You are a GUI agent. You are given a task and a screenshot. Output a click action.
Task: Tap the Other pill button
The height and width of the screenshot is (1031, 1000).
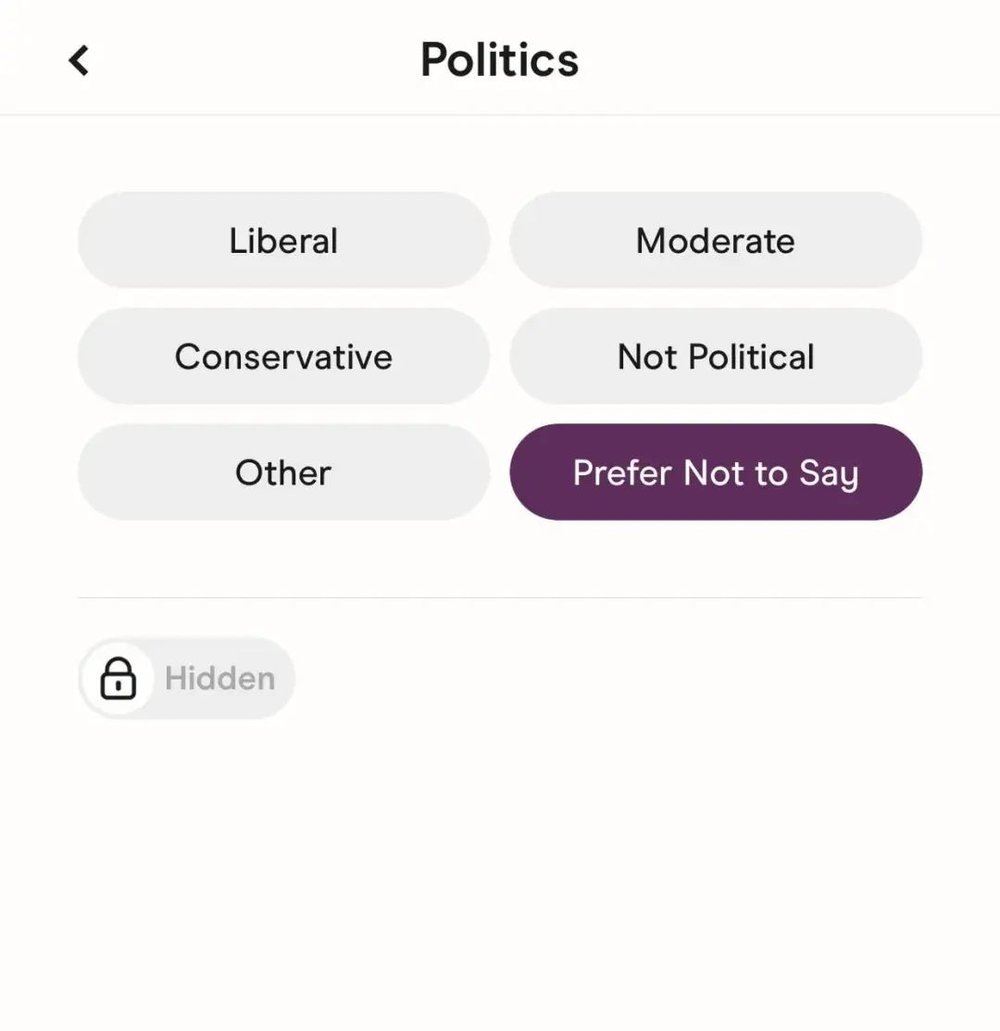[284, 472]
